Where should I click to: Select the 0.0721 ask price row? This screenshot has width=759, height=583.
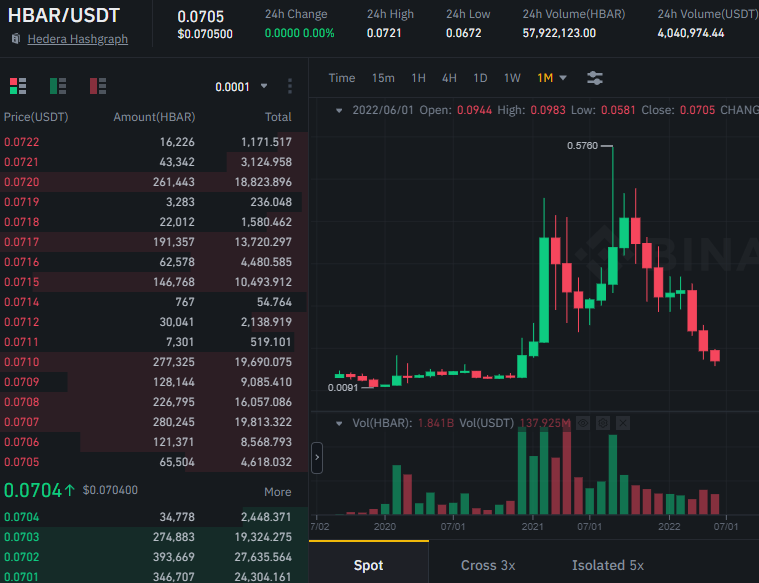(154, 162)
